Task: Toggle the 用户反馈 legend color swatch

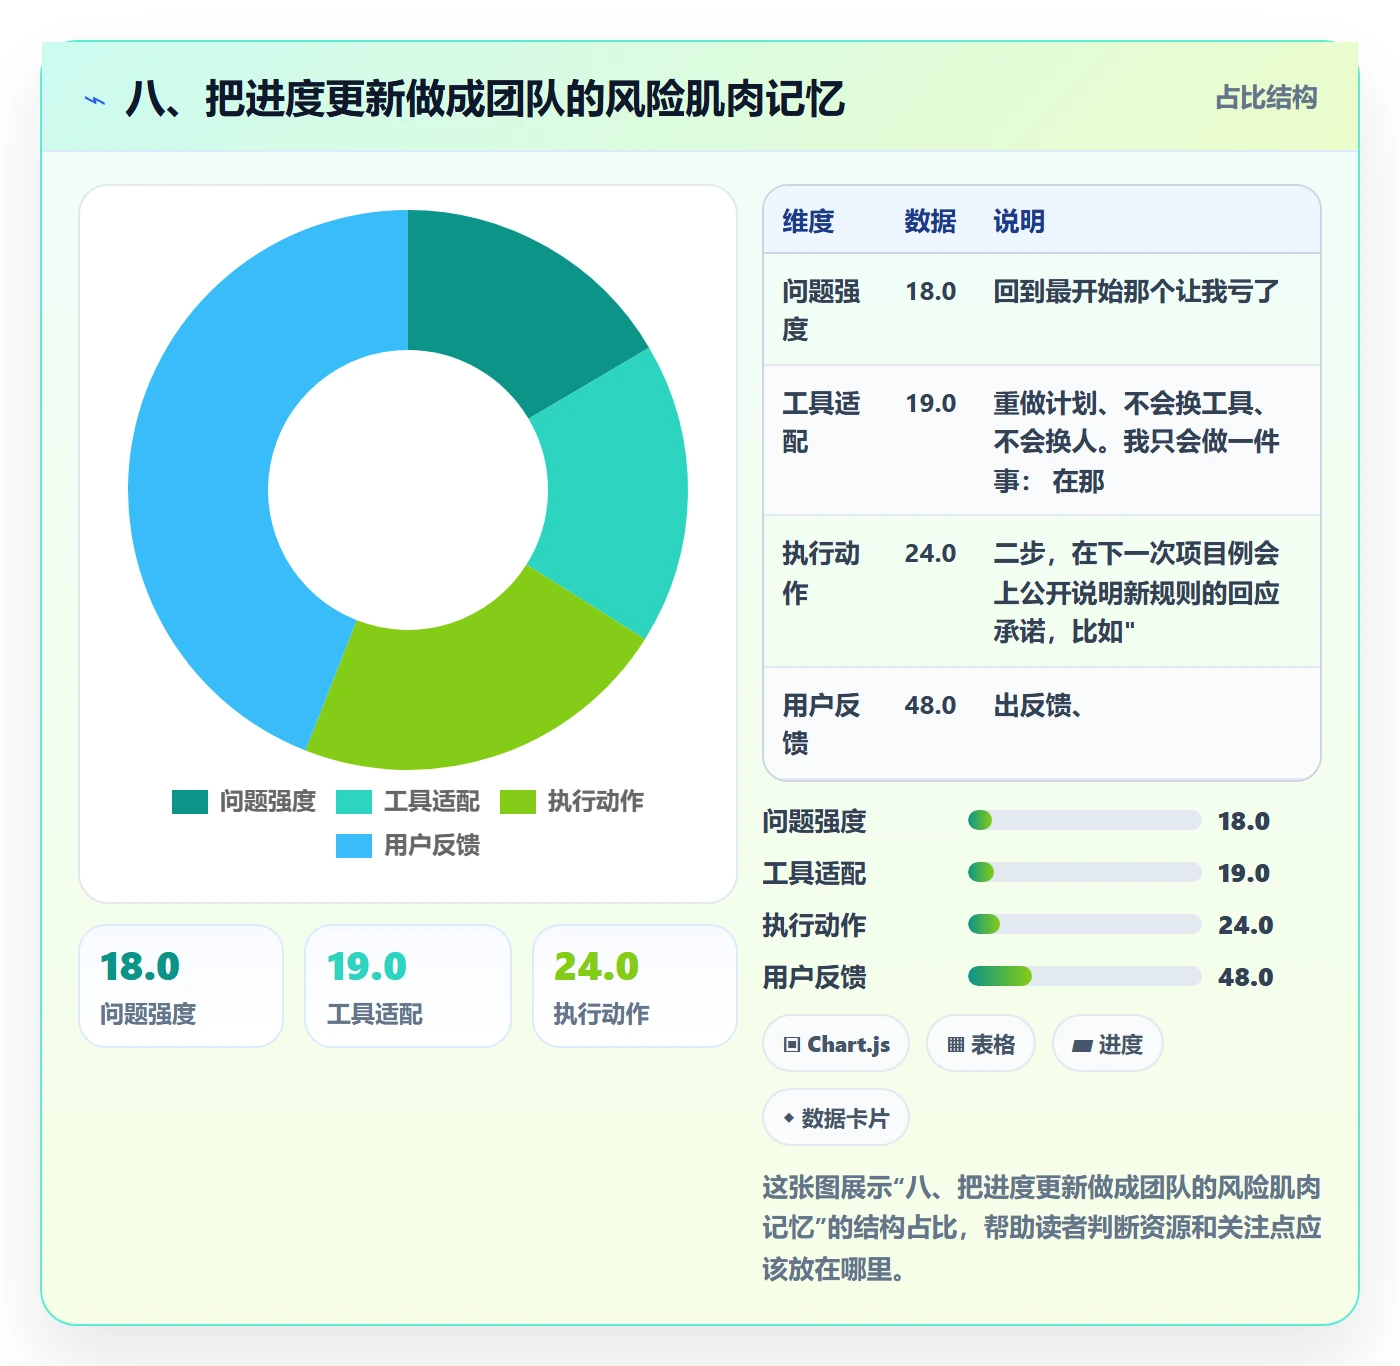Action: 354,846
